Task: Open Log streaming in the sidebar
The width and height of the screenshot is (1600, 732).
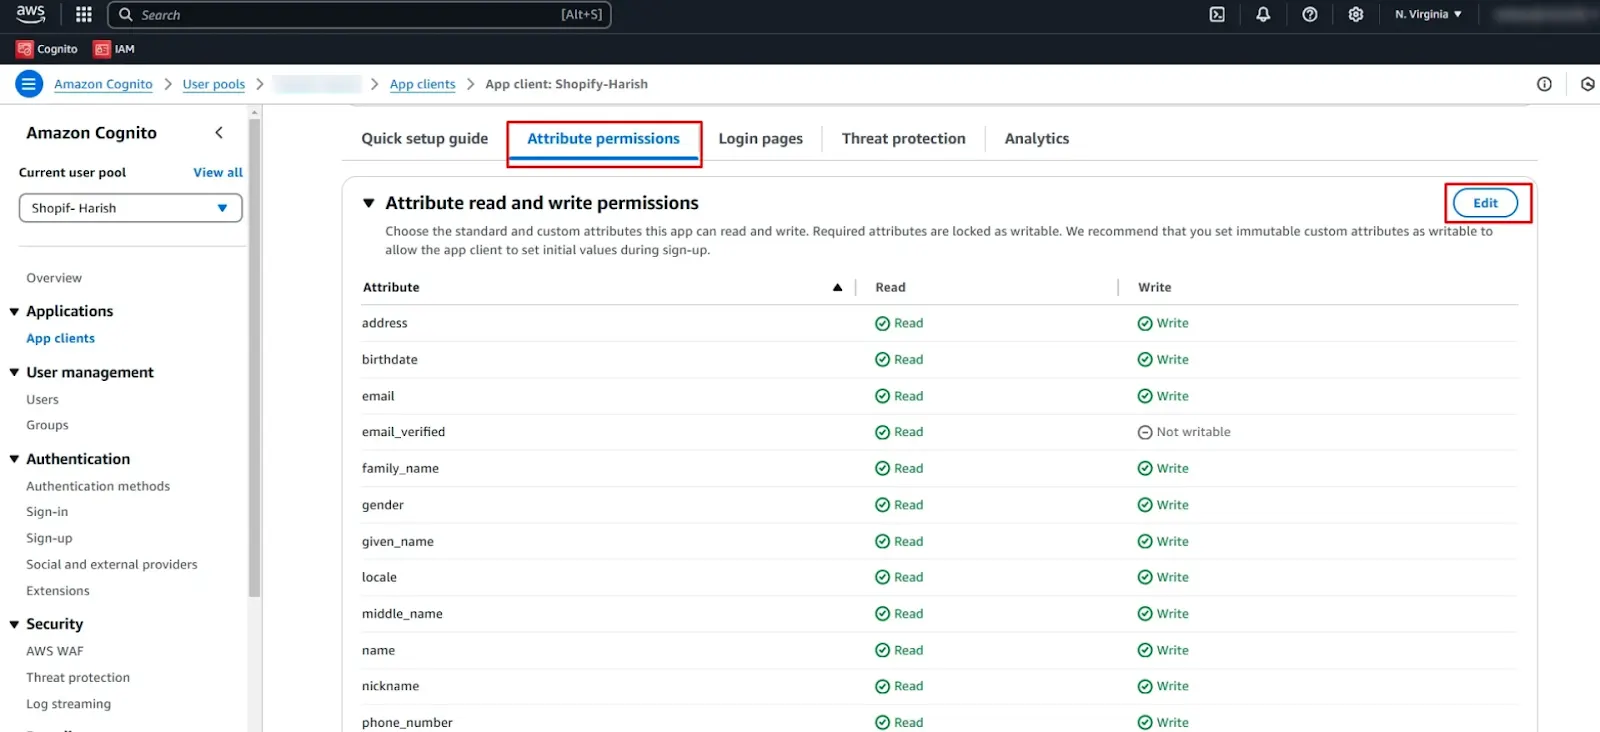Action: click(x=68, y=704)
